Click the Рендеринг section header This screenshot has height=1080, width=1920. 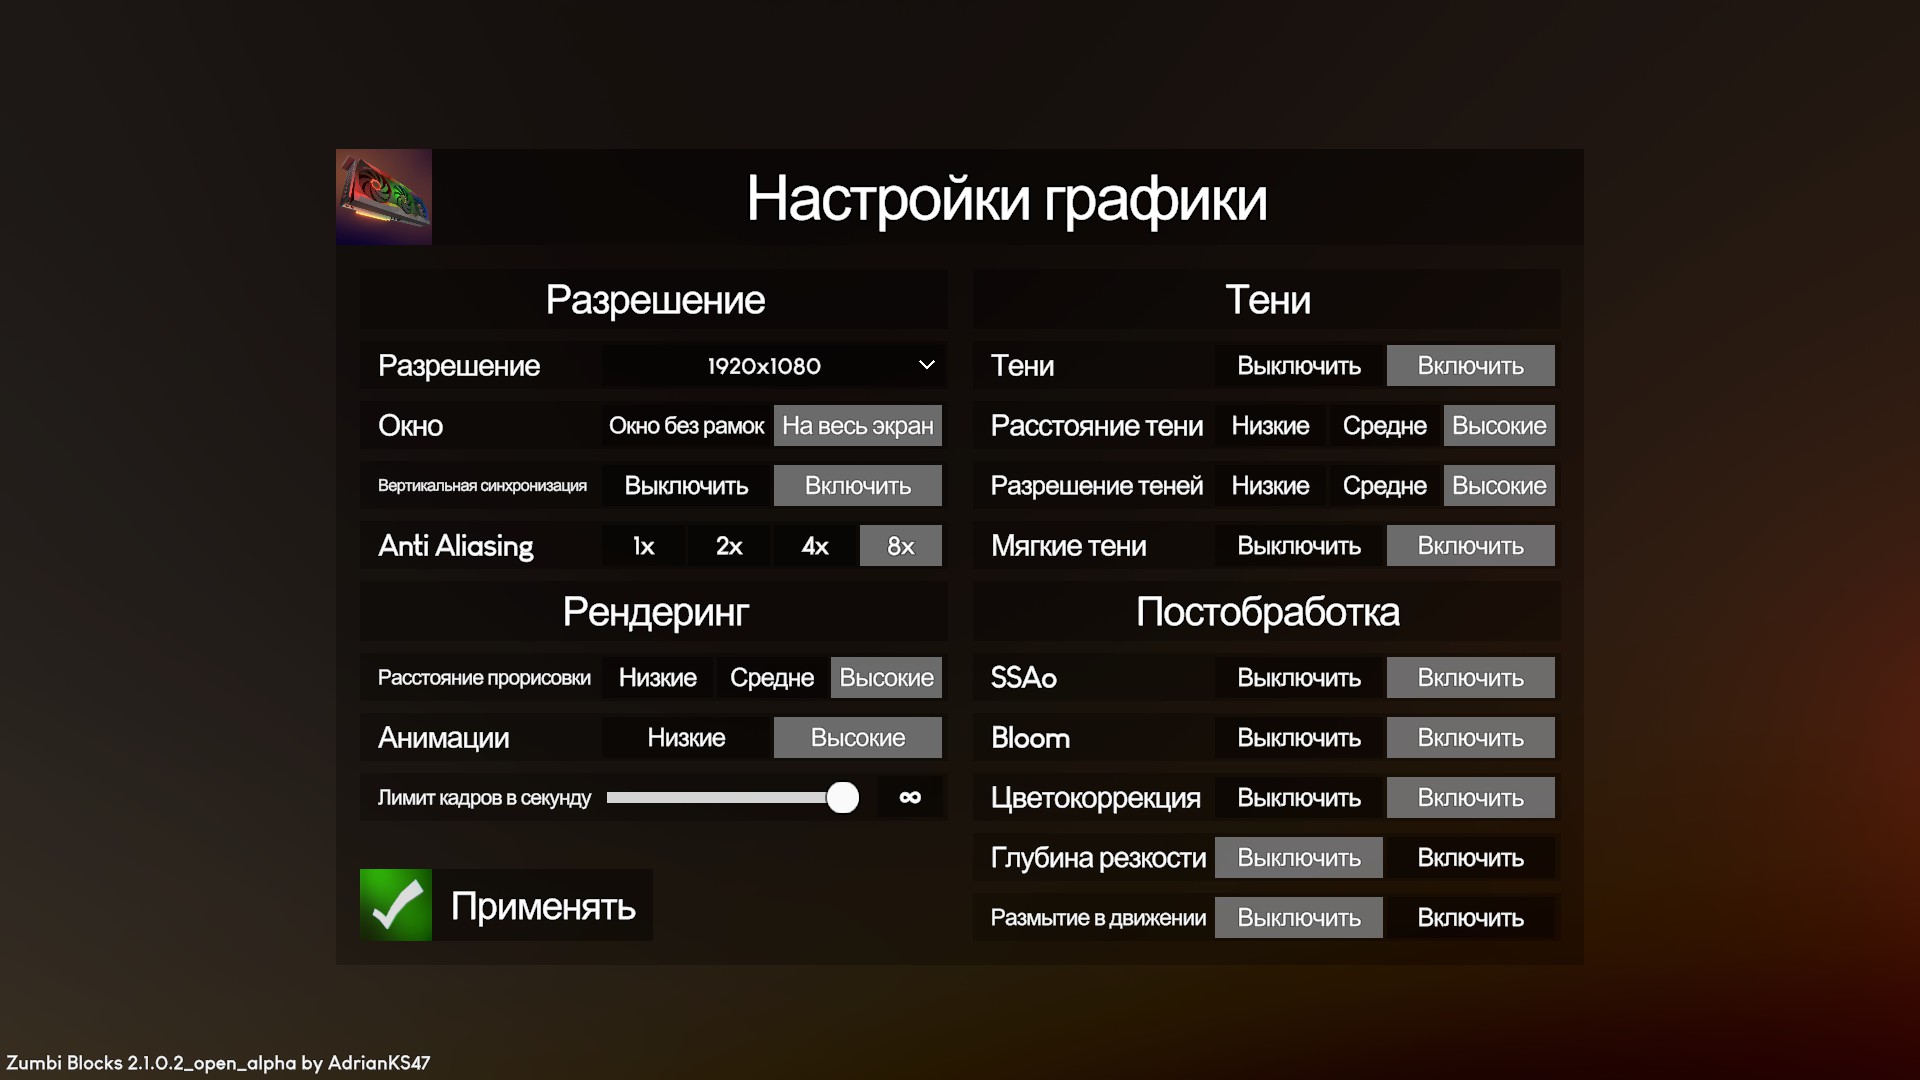[655, 612]
